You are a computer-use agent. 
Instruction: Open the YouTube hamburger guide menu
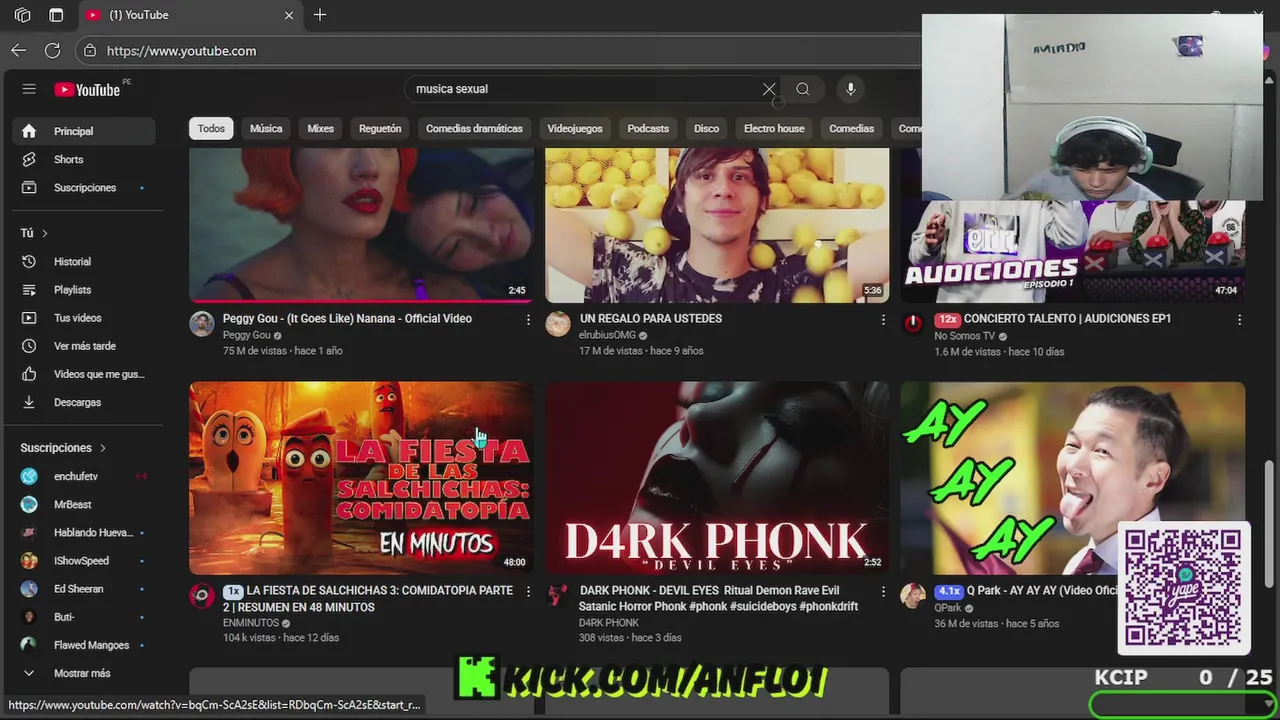coord(29,89)
